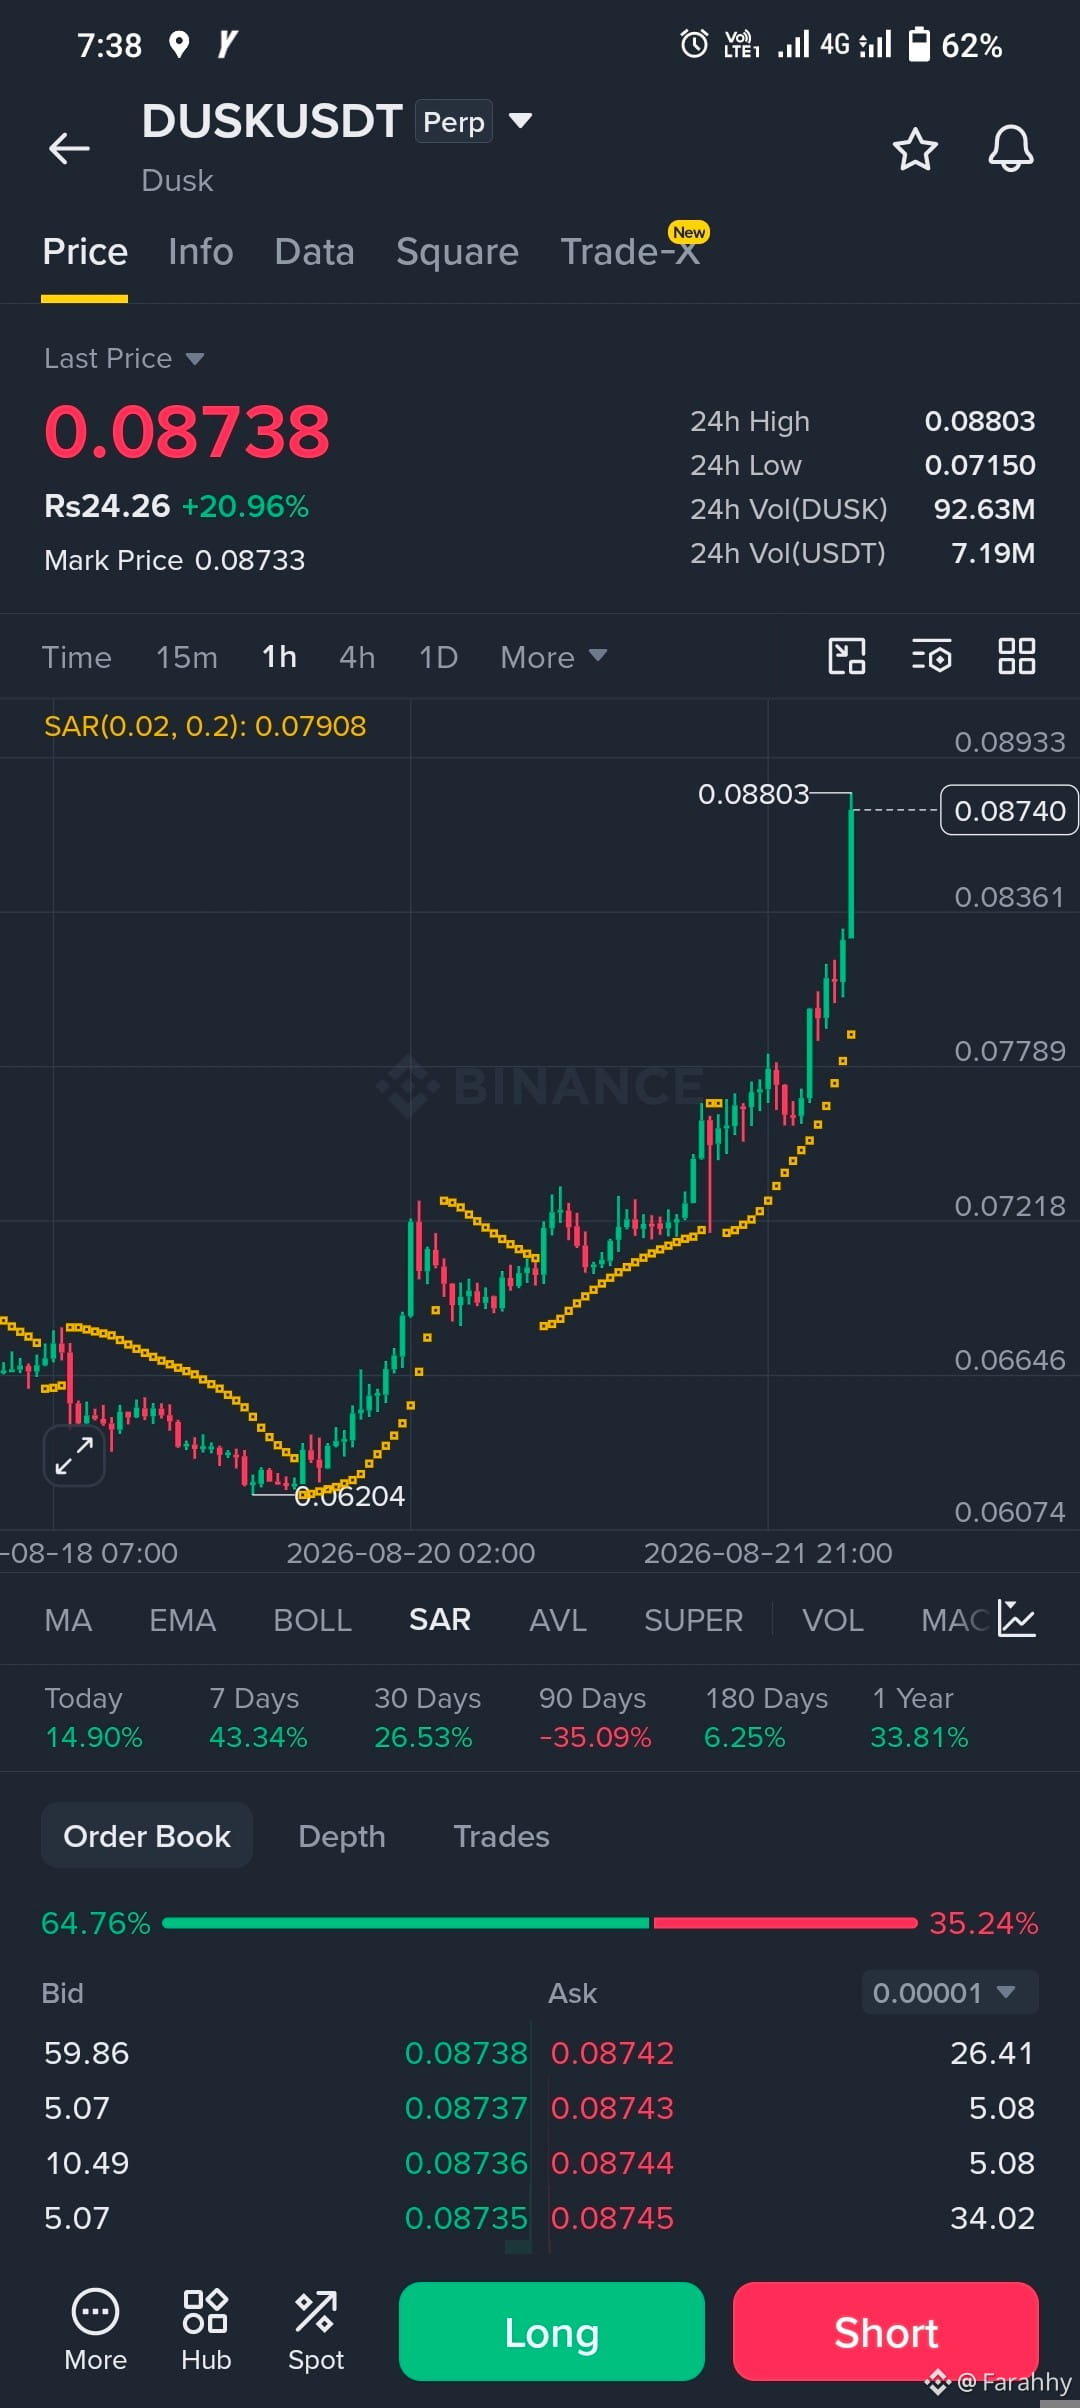Screen dimensions: 1080x2408
Task: Tap the green Long button
Action: 552,2332
